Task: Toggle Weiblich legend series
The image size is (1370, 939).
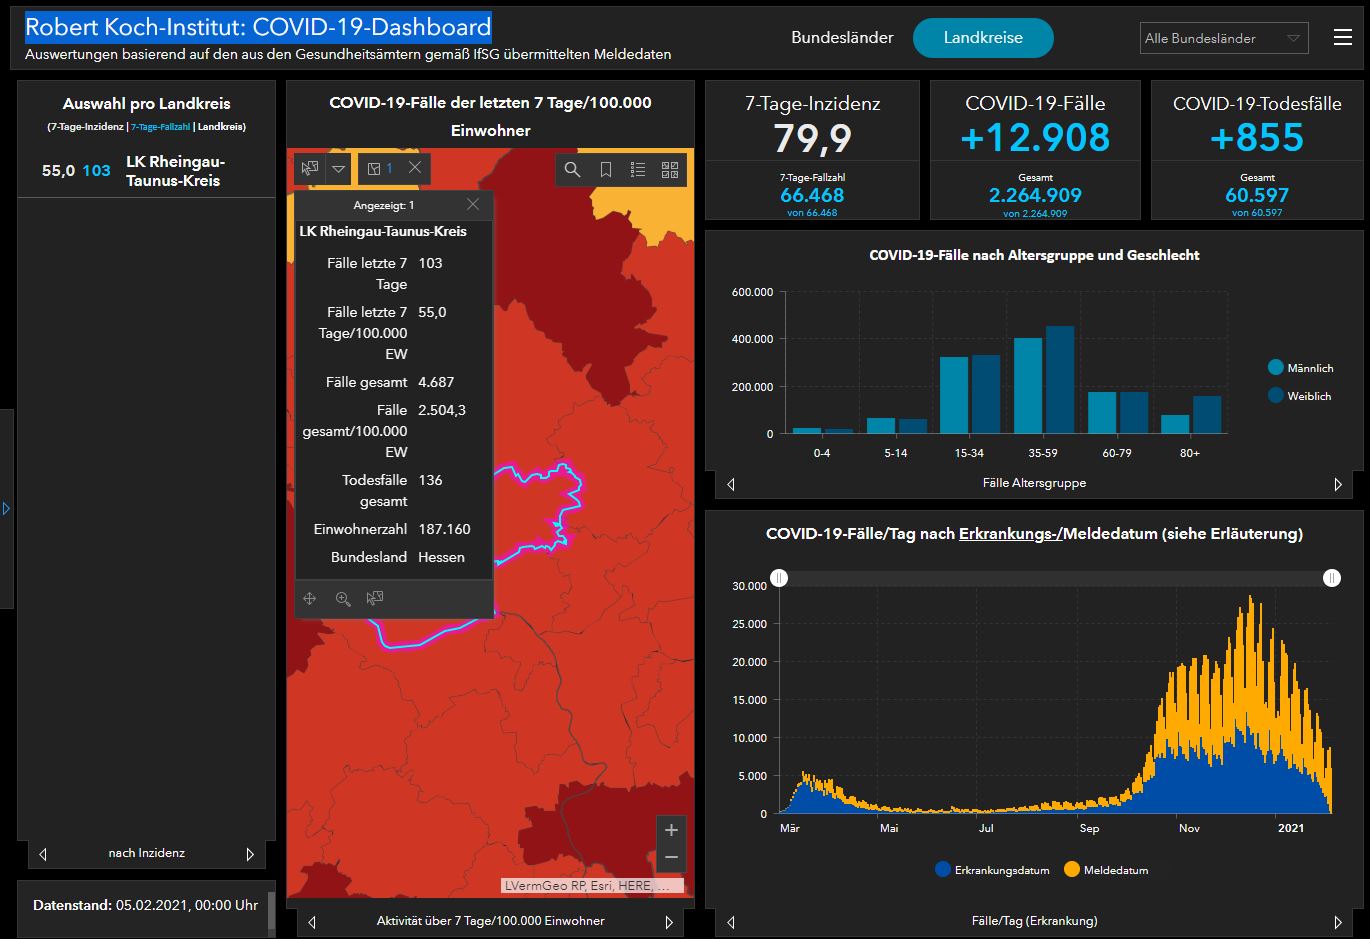Action: coord(1299,396)
